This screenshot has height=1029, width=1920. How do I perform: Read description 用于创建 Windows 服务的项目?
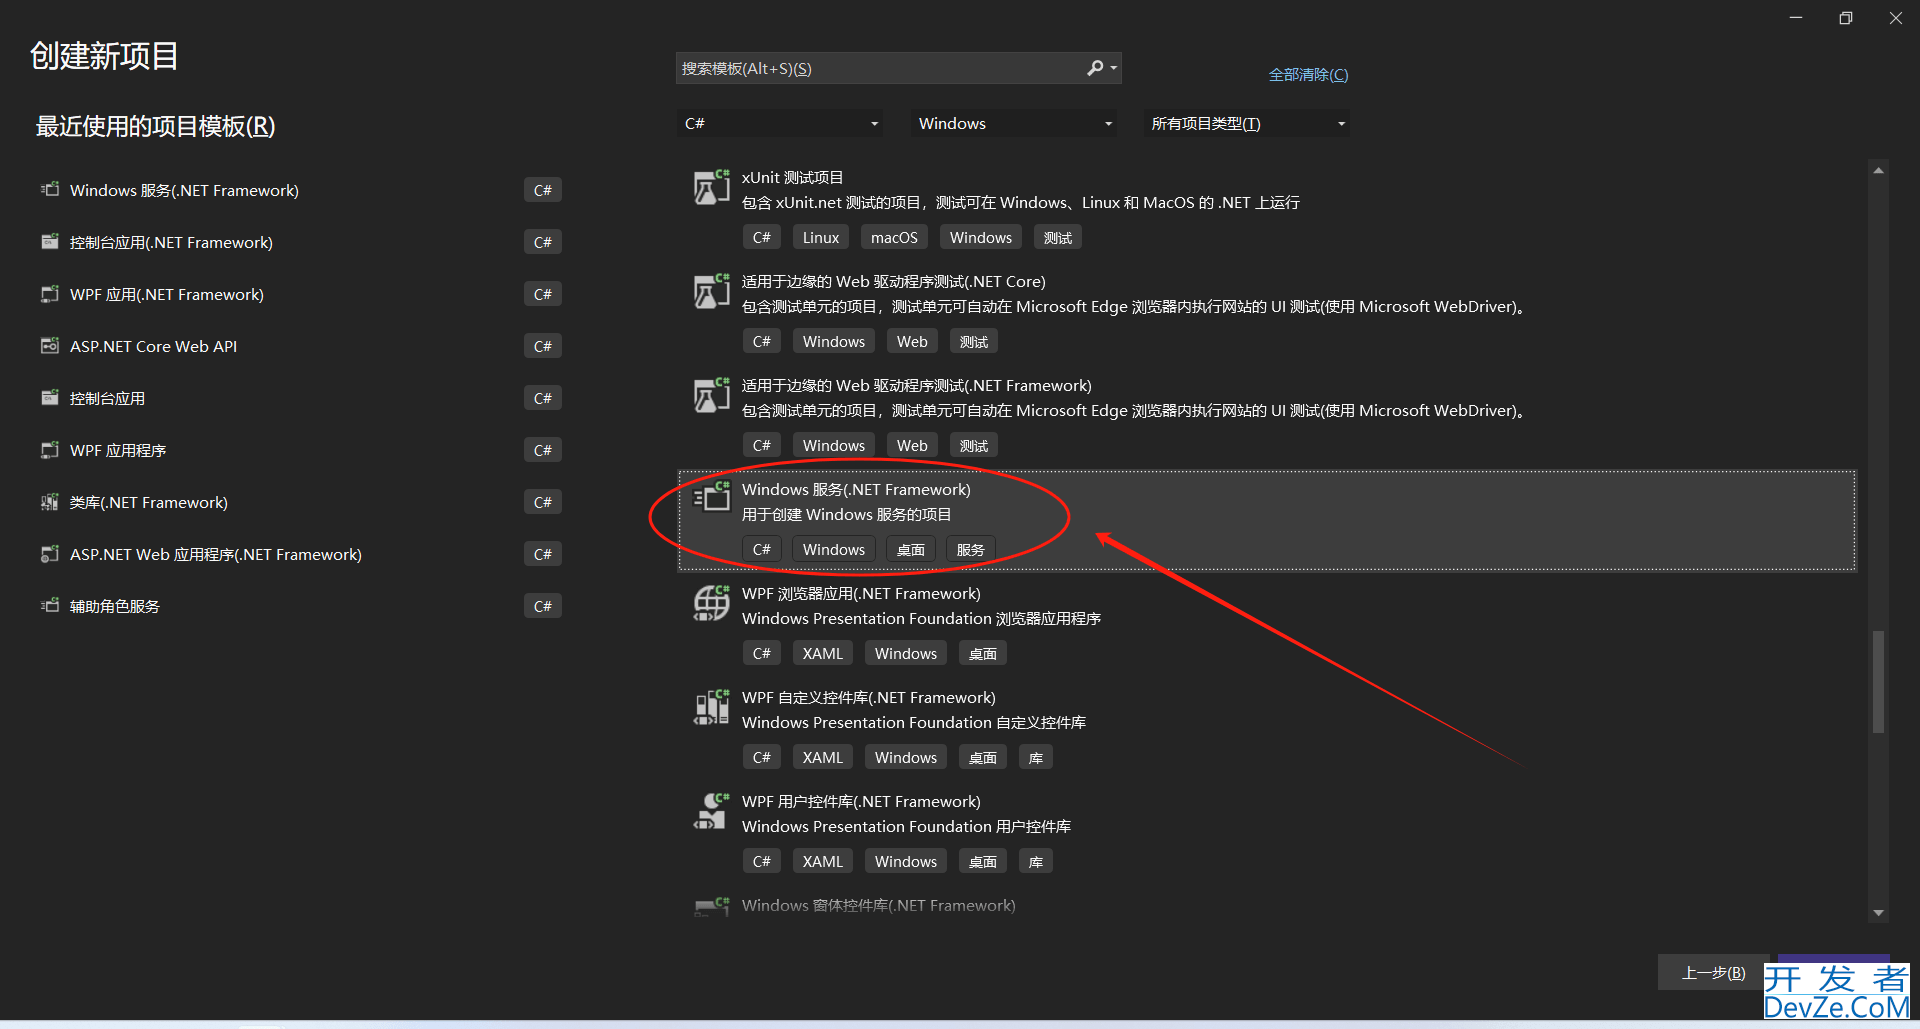click(x=846, y=514)
